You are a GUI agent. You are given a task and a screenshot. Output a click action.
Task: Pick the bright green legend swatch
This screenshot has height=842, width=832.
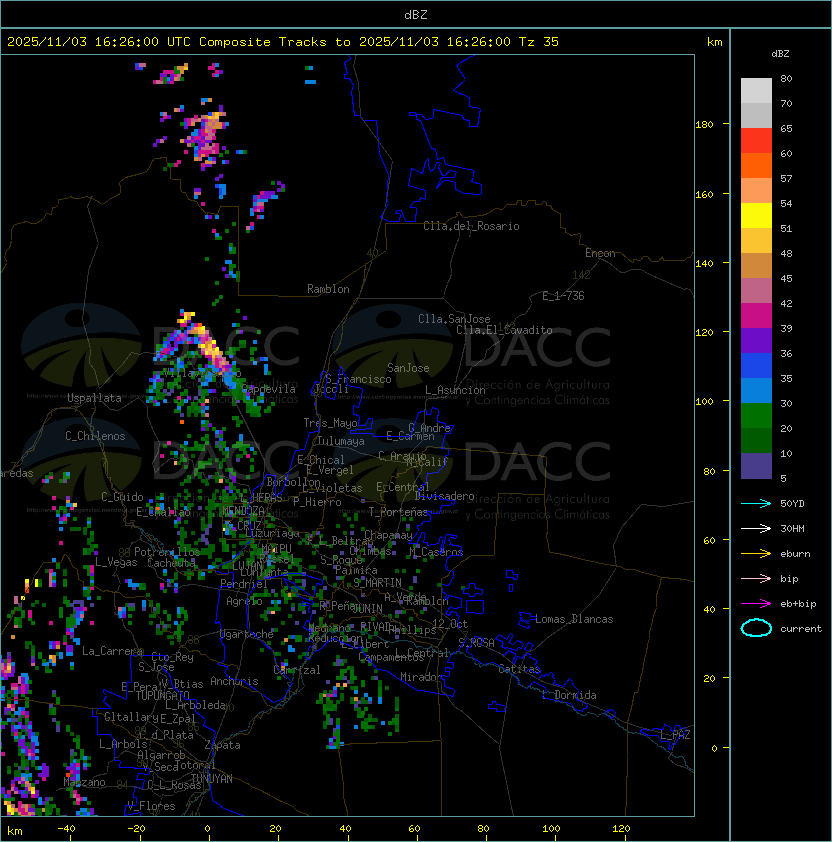pyautogui.click(x=756, y=416)
